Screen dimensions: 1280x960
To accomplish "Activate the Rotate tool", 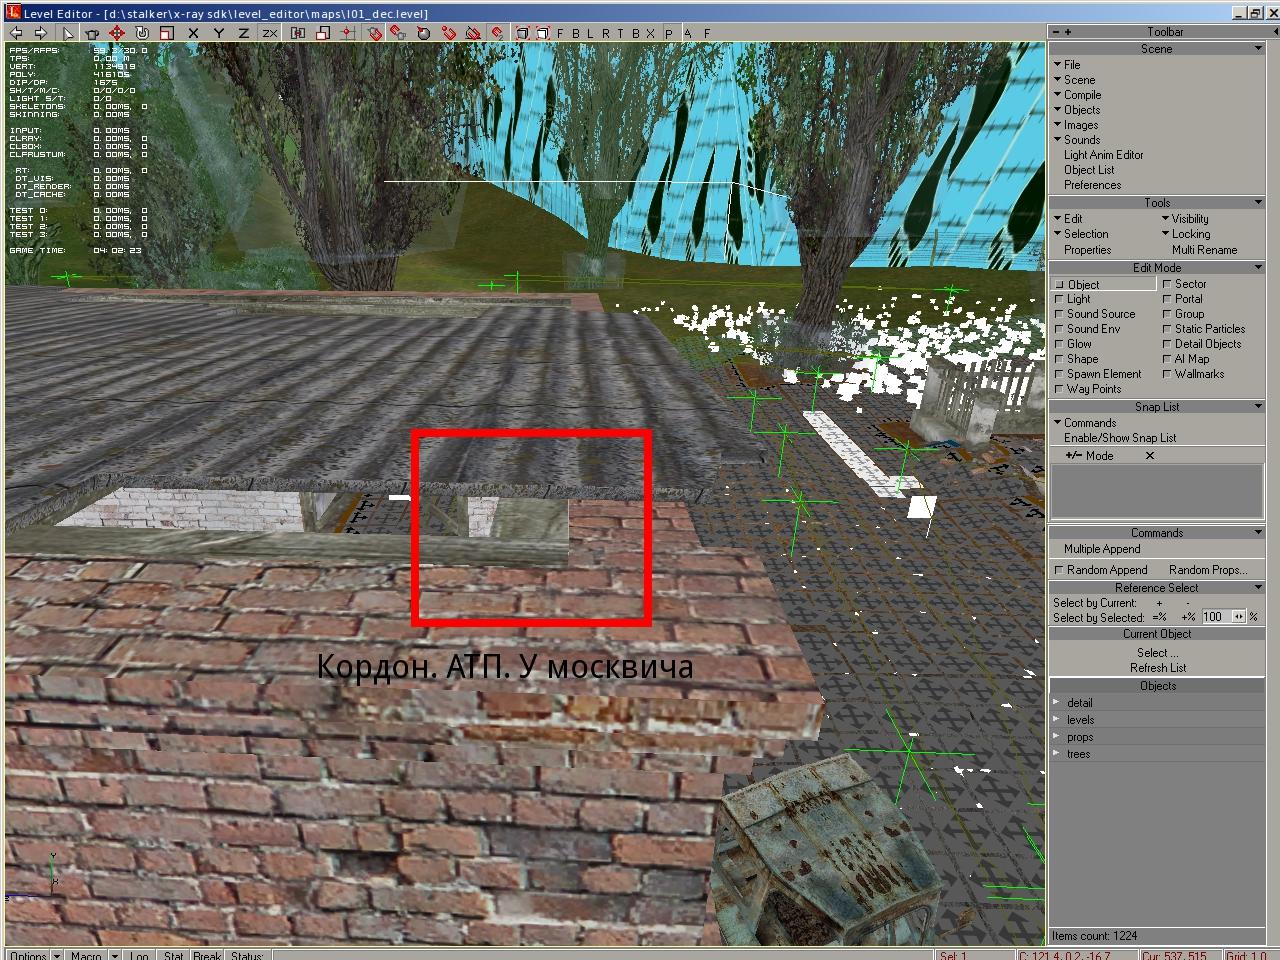I will coord(142,33).
